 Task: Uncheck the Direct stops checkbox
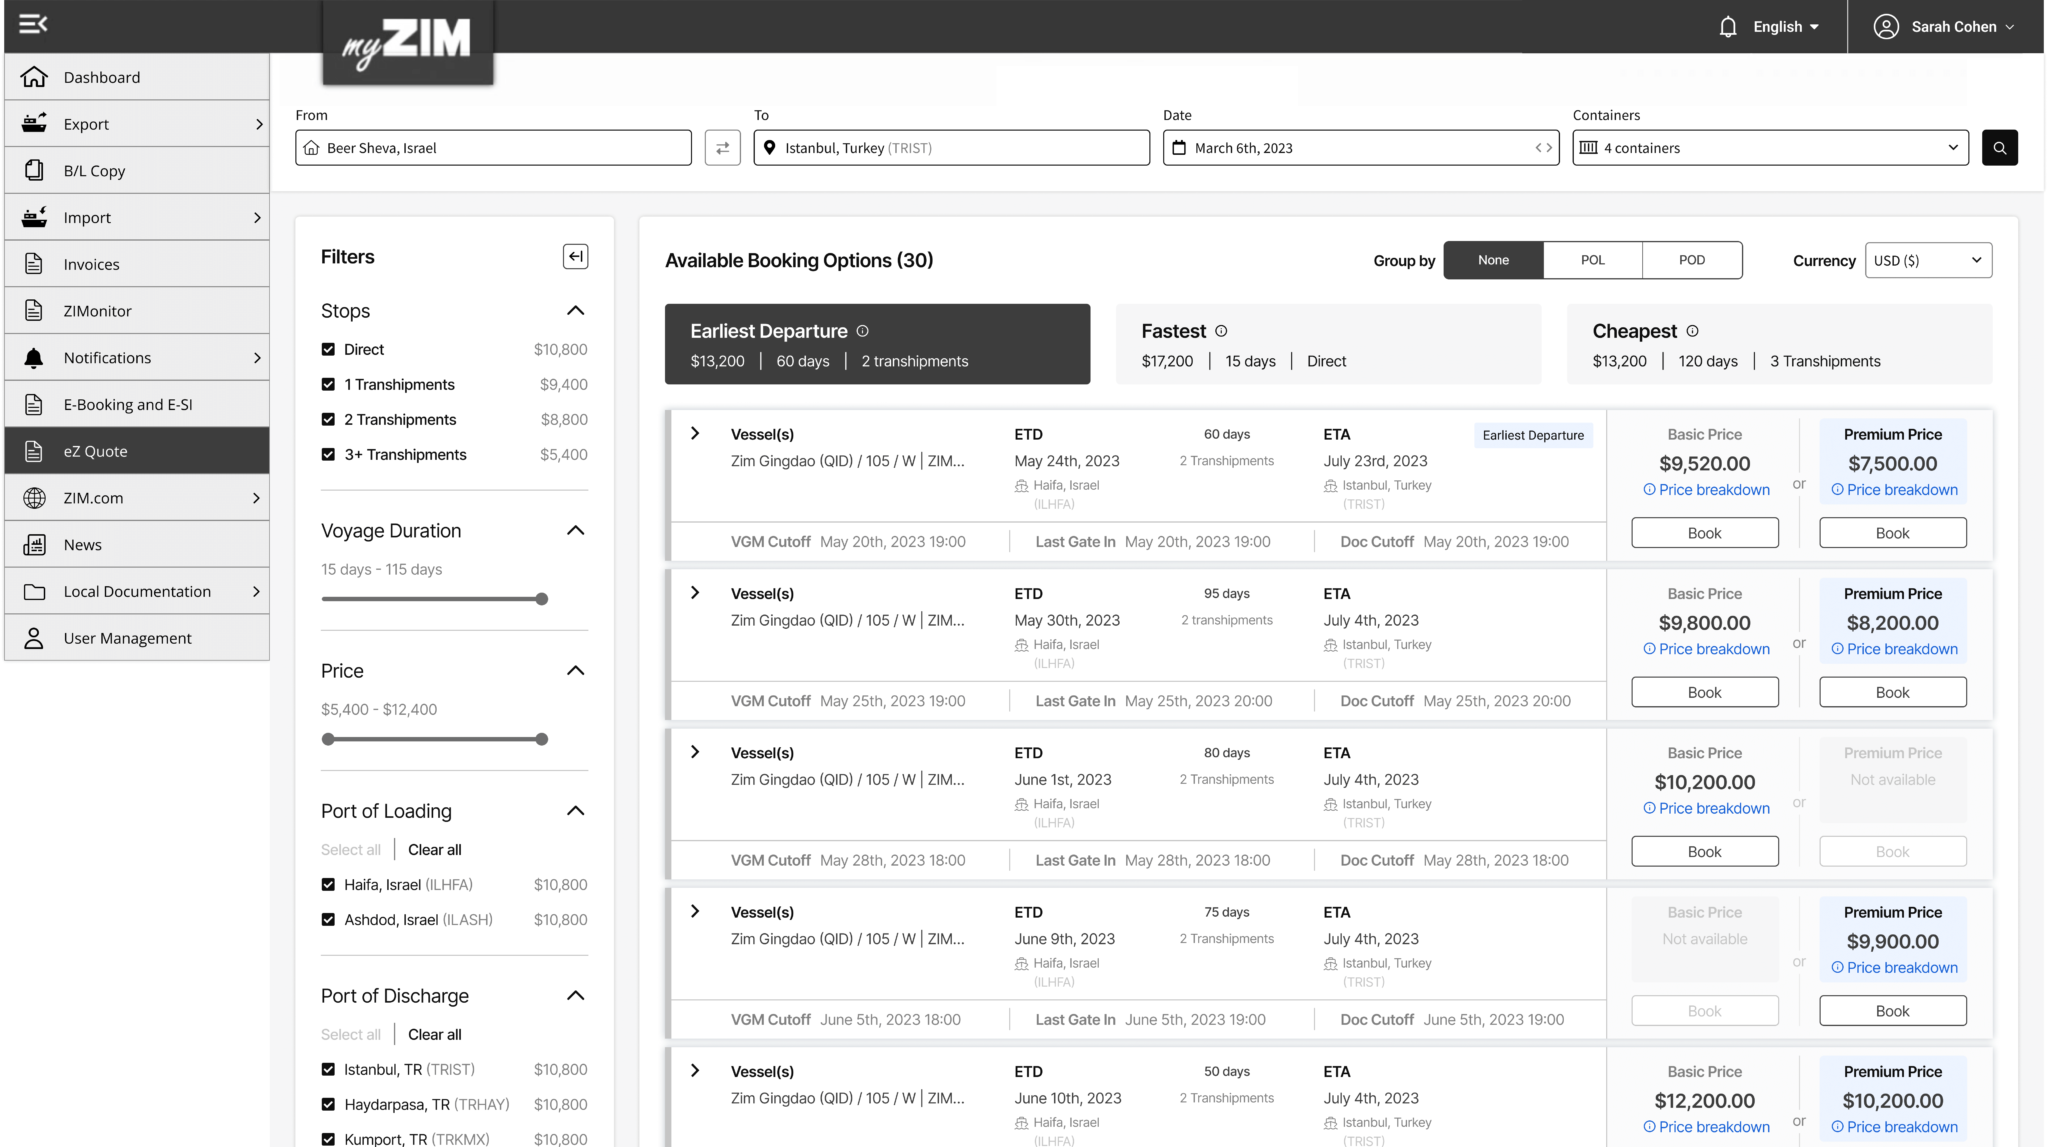pyautogui.click(x=328, y=349)
